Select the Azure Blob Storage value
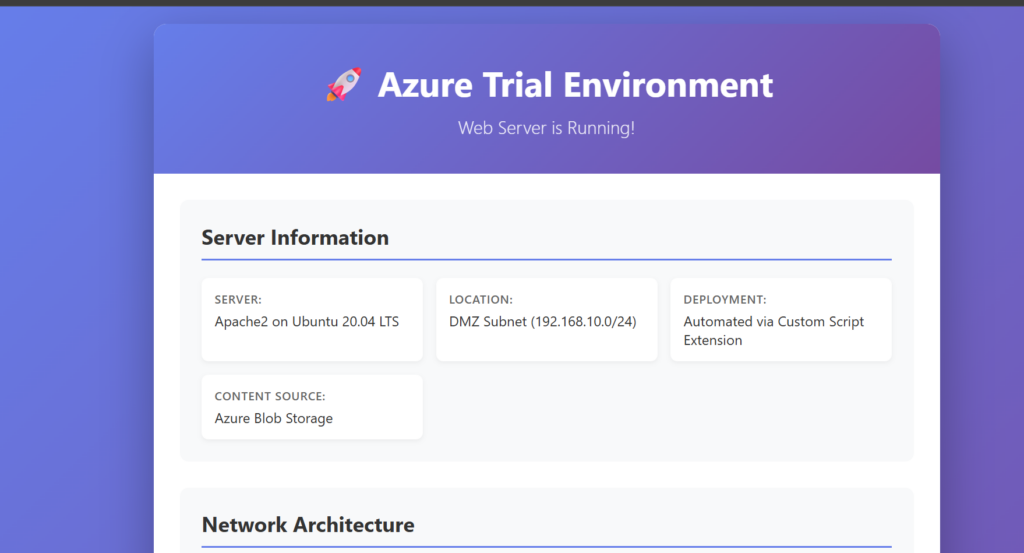This screenshot has width=1024, height=553. [273, 418]
